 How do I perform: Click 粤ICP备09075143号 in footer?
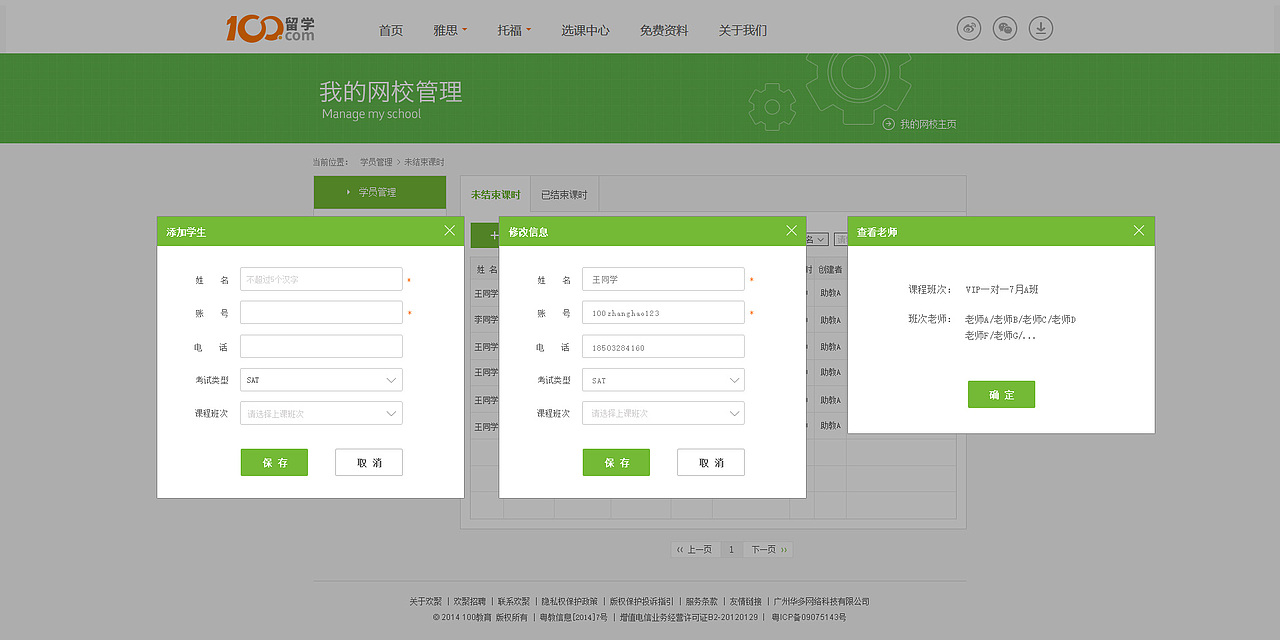point(809,618)
